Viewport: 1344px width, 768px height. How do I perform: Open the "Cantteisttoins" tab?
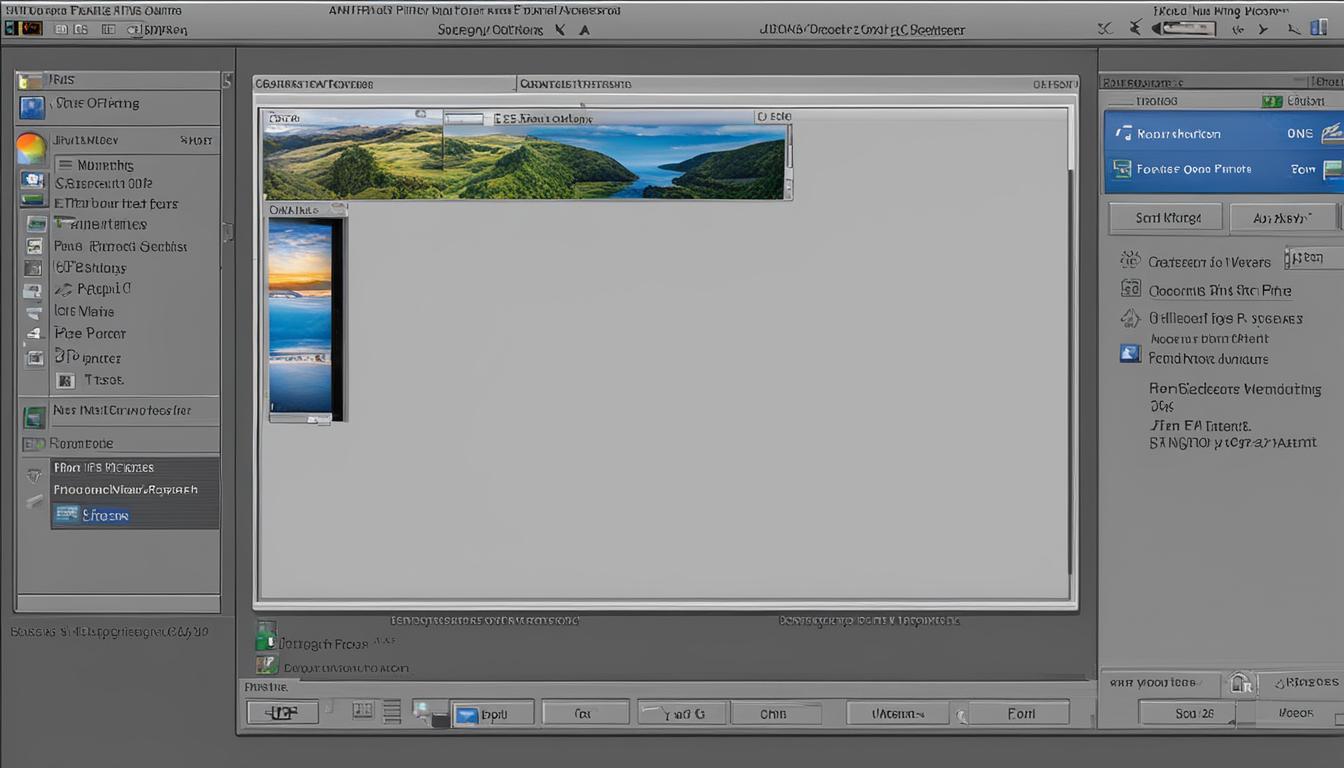(x=578, y=85)
